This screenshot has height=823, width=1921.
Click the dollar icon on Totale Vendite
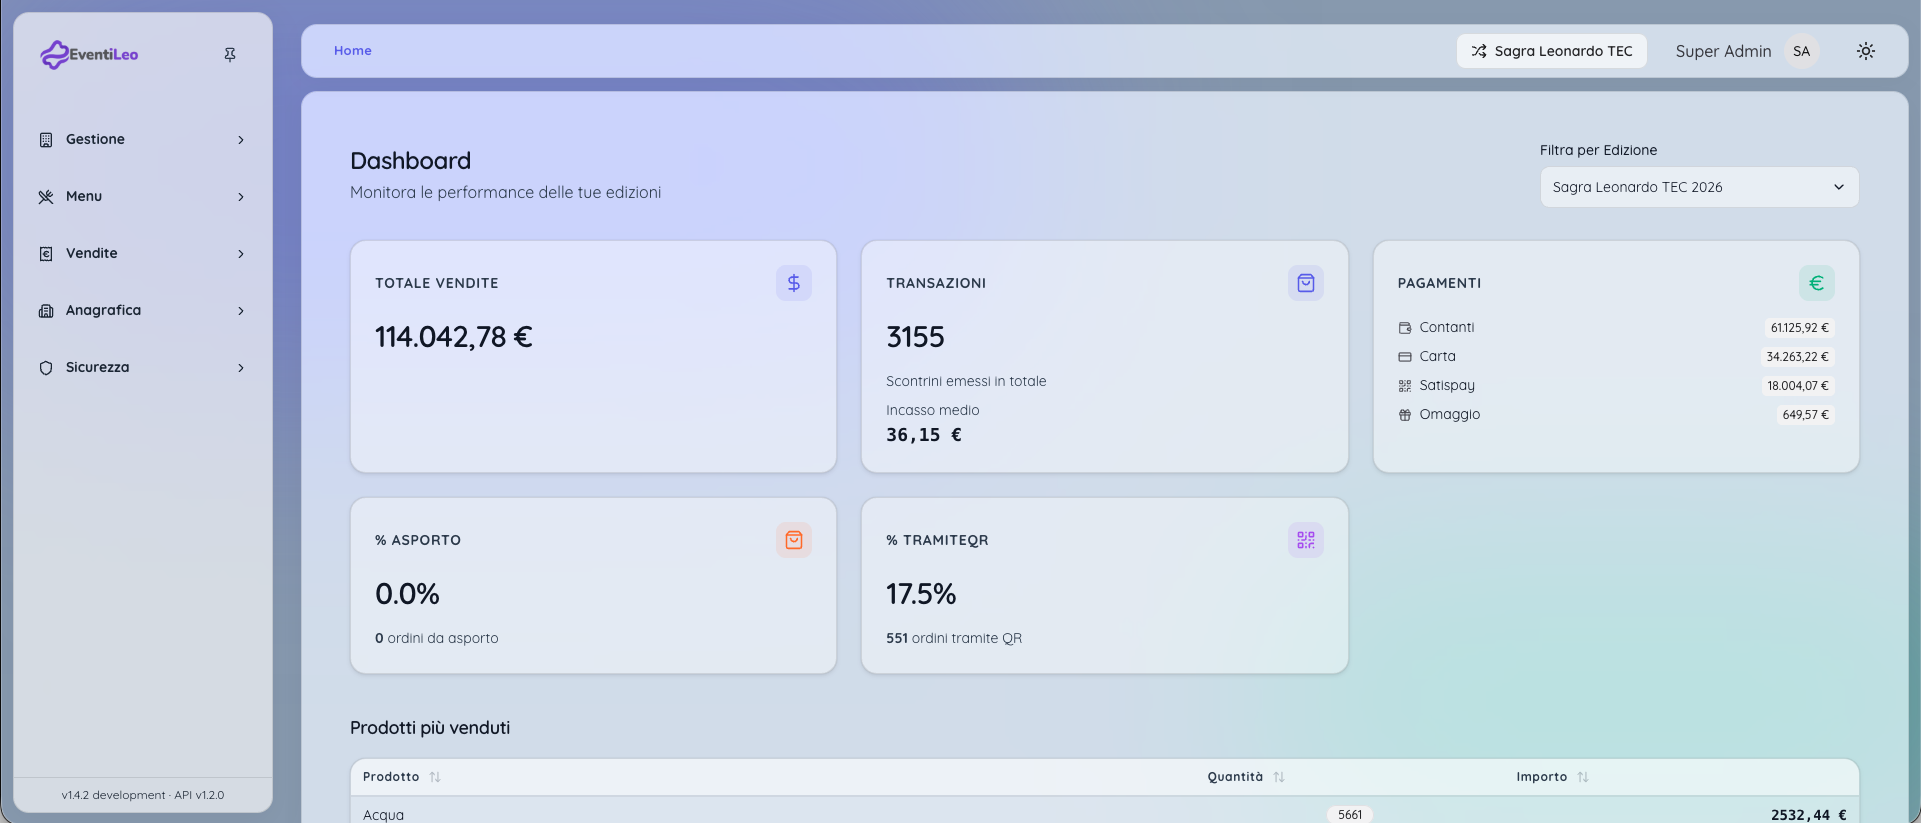[794, 283]
